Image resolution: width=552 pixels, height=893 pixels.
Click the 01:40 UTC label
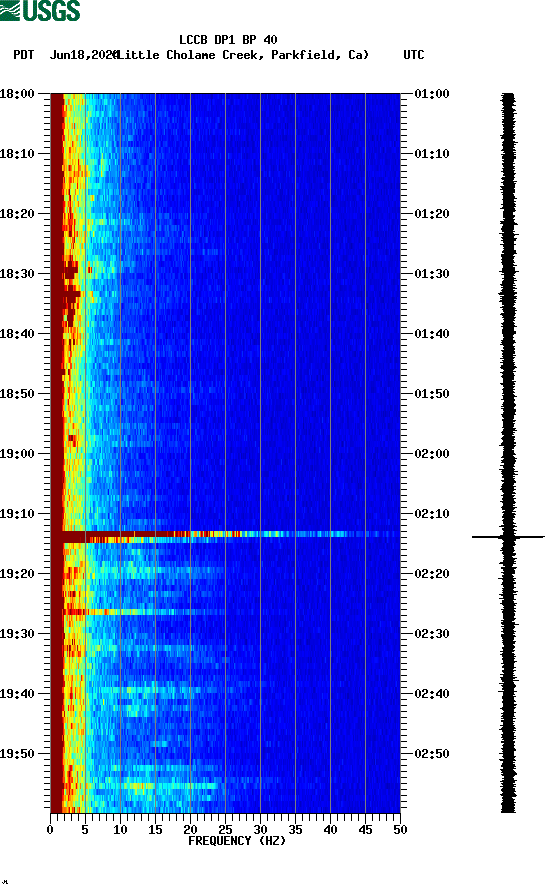[x=432, y=334]
